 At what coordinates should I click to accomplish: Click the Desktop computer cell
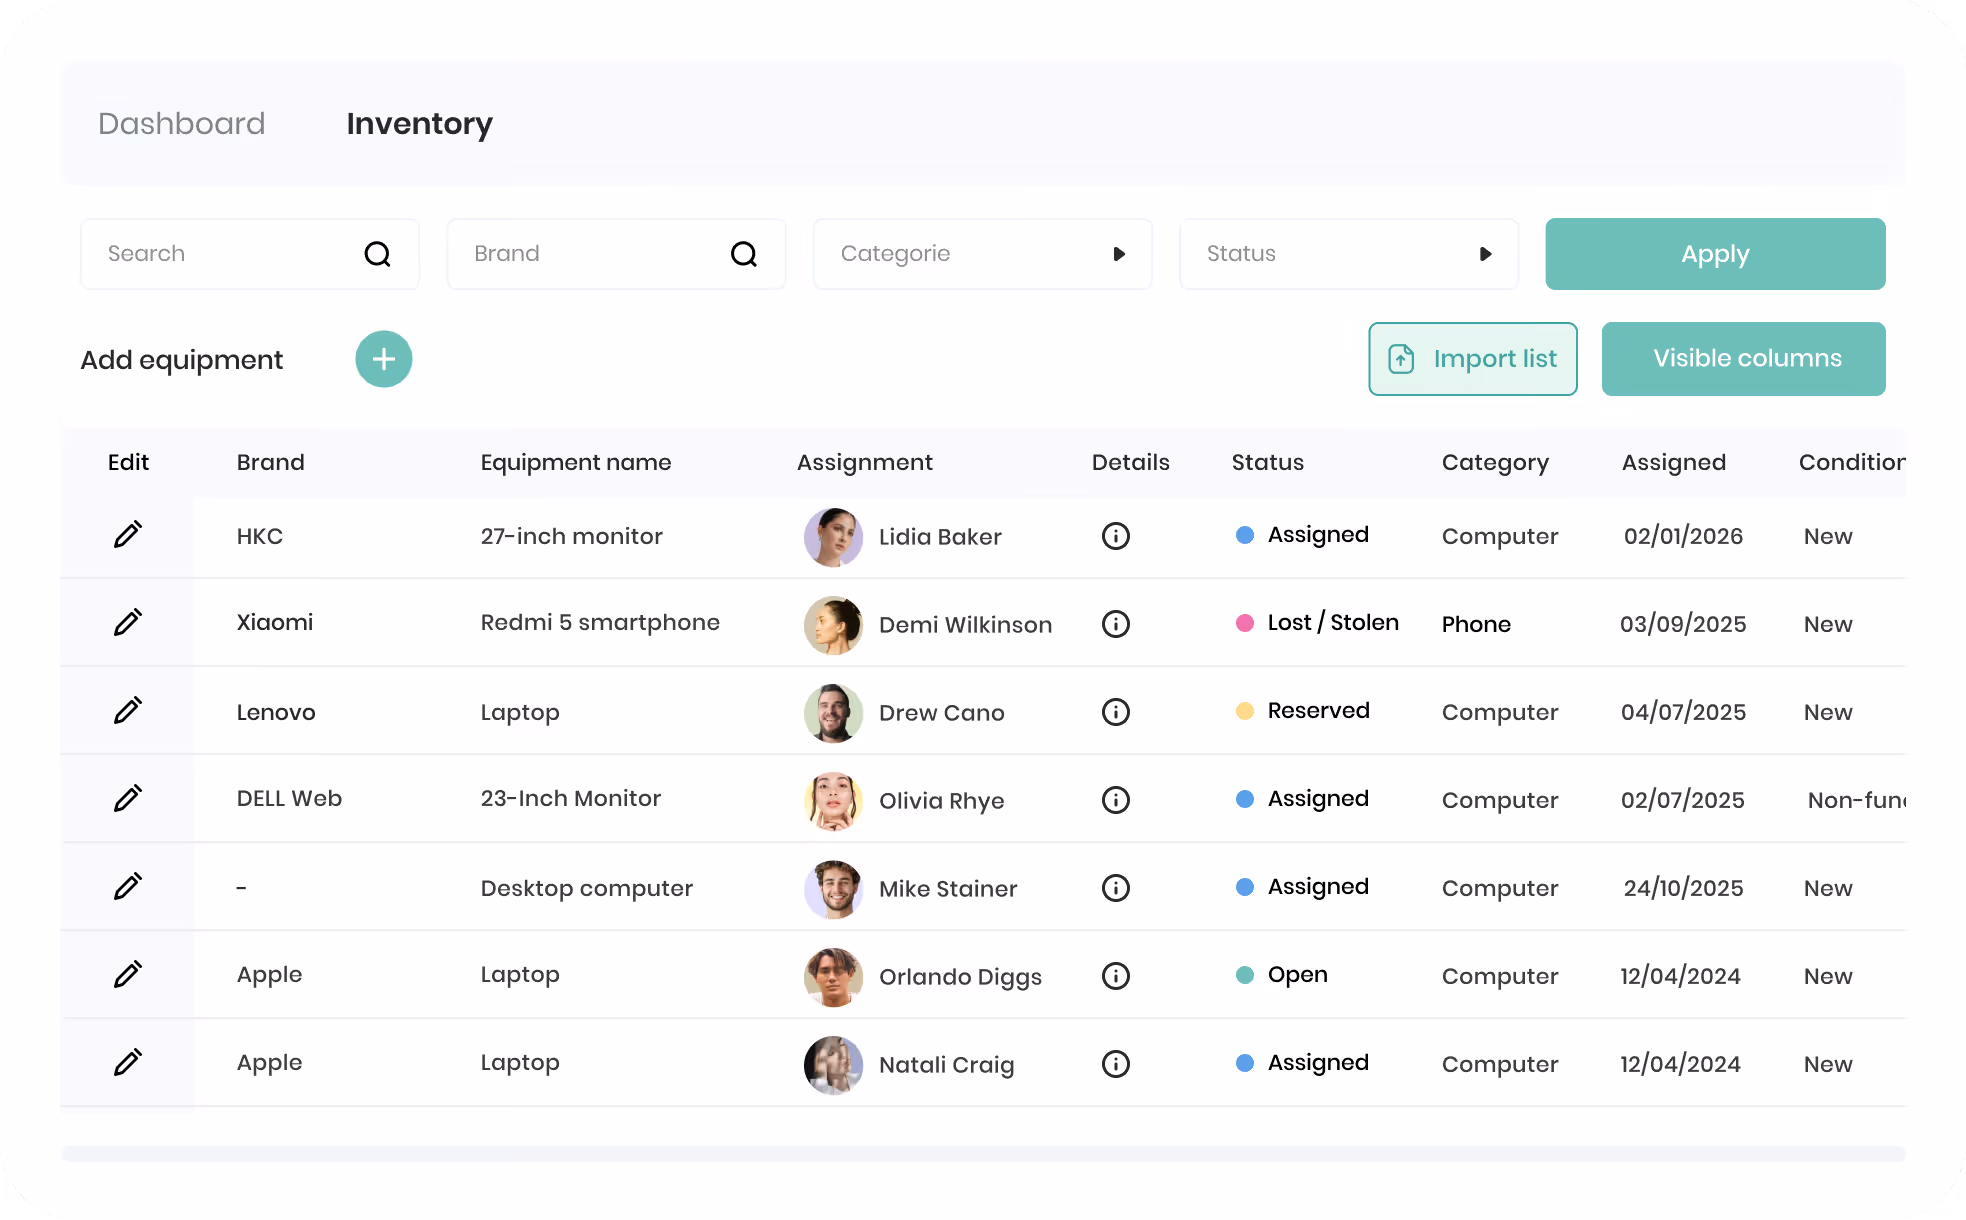[586, 888]
